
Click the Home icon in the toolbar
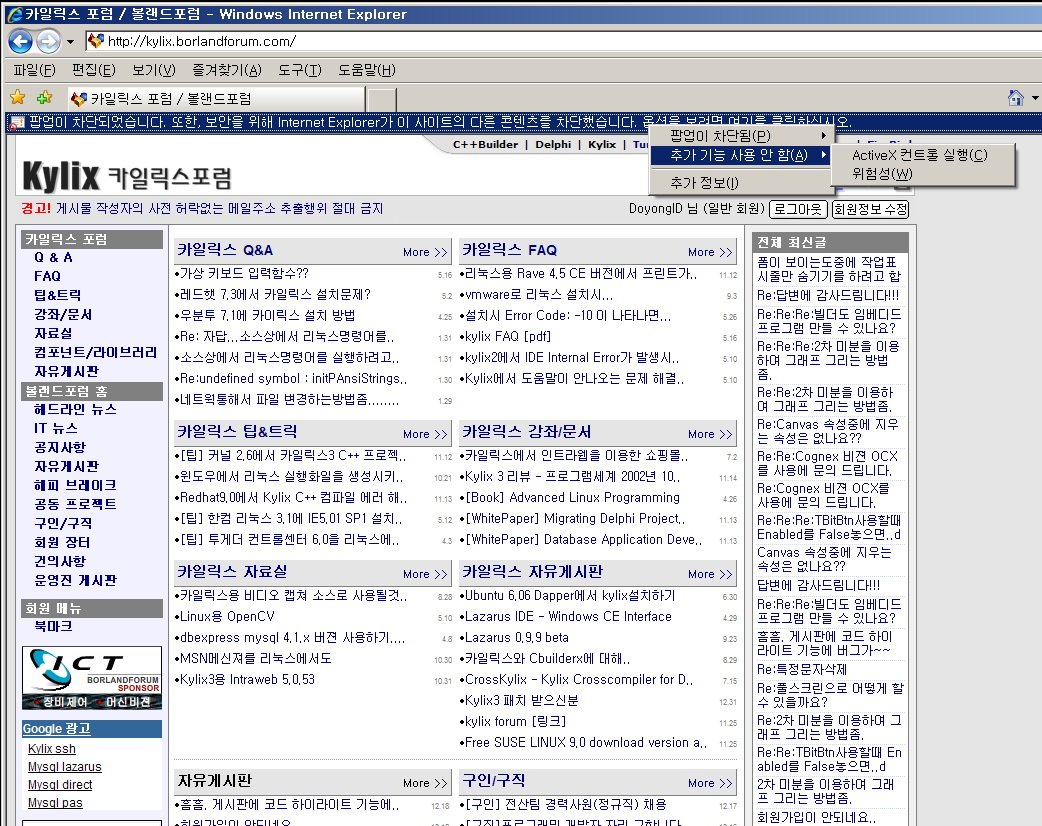tap(1016, 98)
